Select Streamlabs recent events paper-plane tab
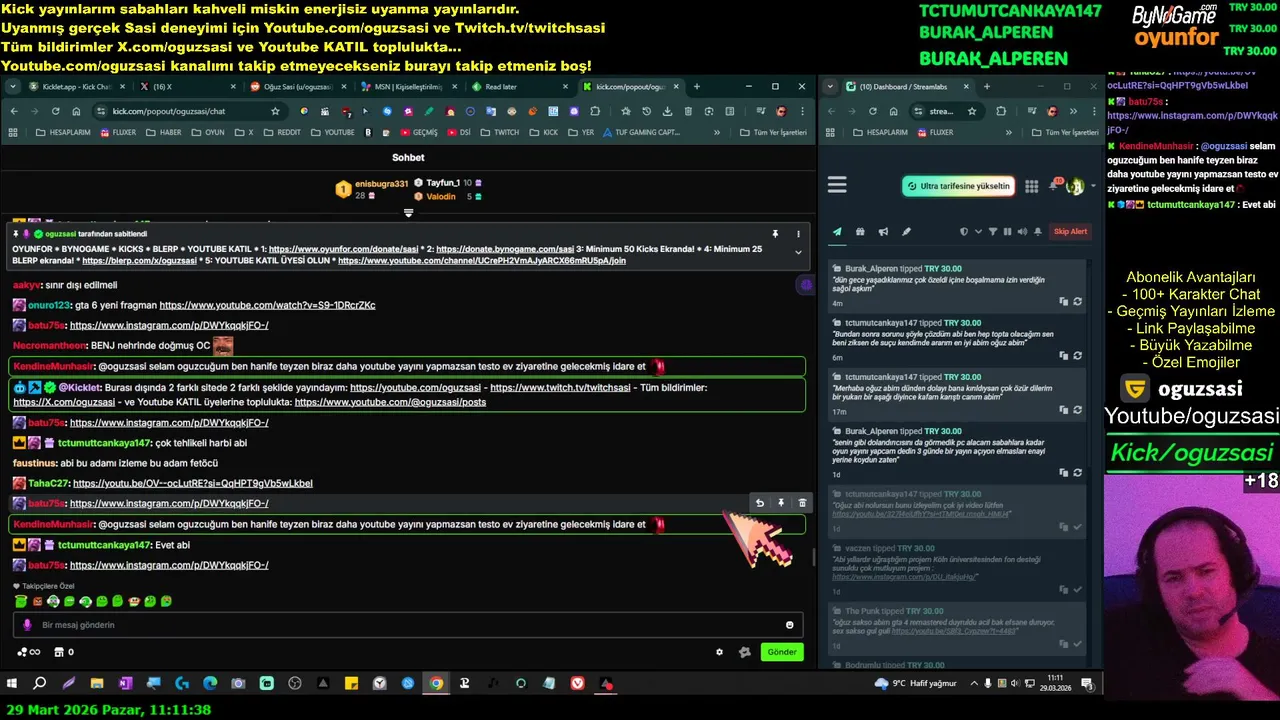1280x720 pixels. [x=837, y=232]
